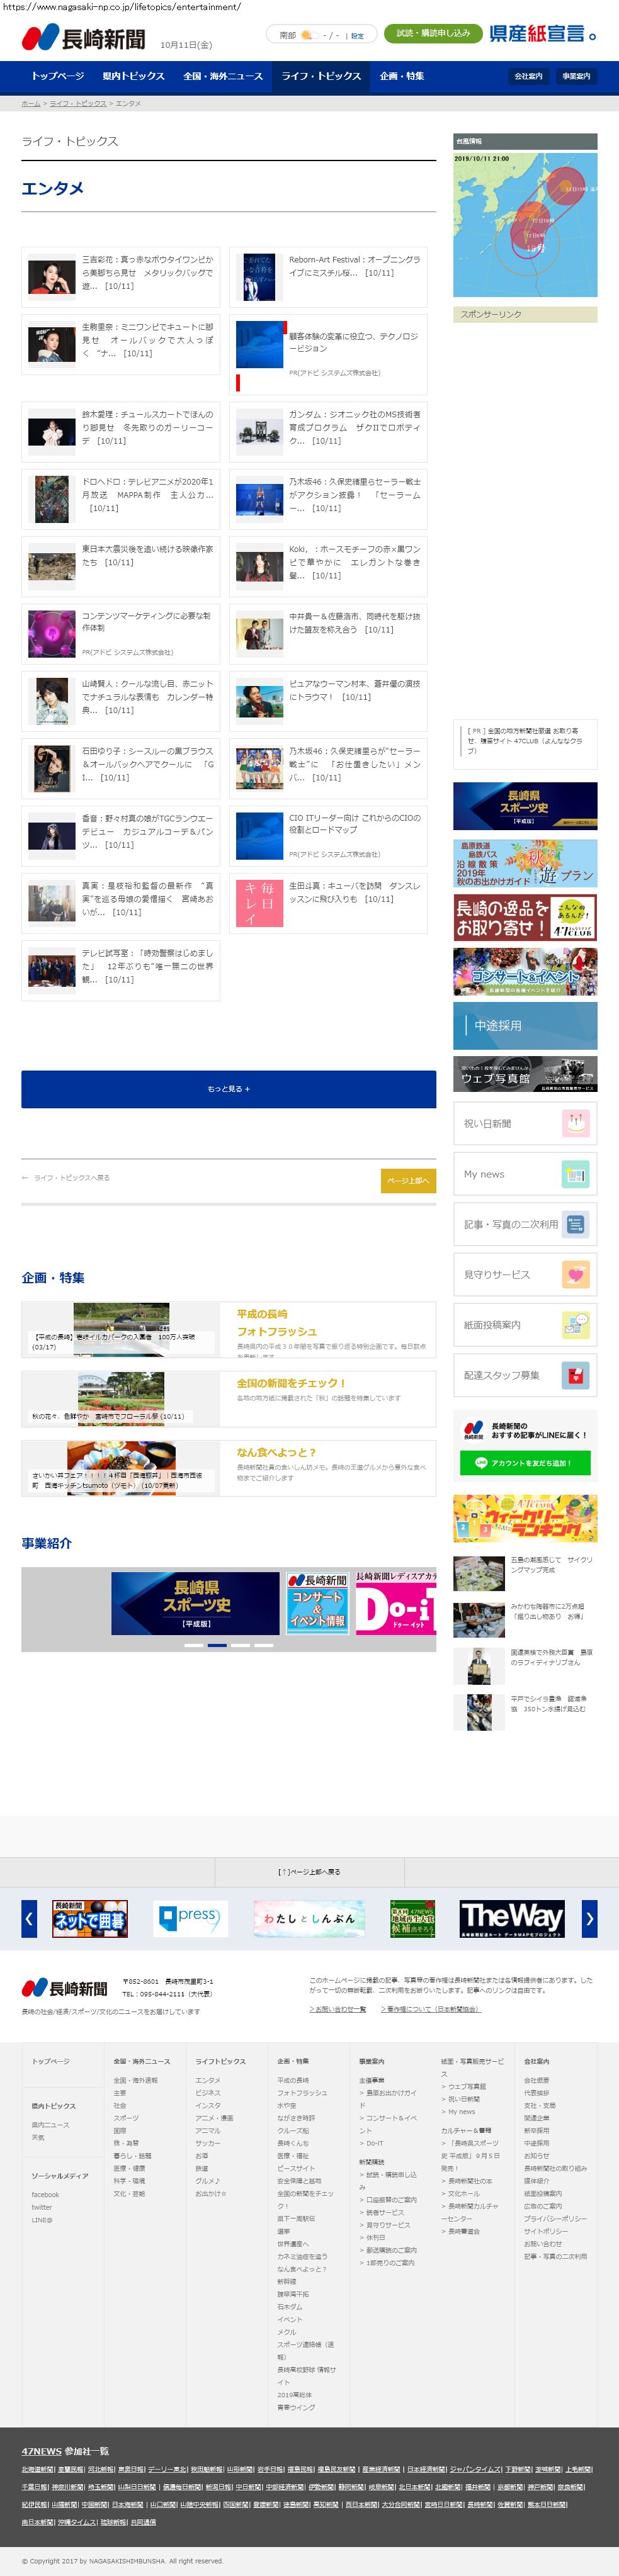Select the ライフ・トピックス navigation tab
Image resolution: width=619 pixels, height=2576 pixels.
pos(321,76)
